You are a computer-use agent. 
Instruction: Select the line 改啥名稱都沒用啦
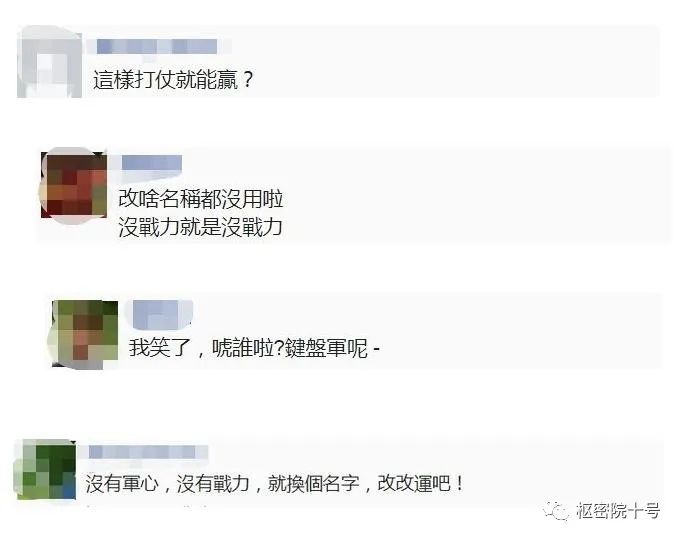point(201,199)
